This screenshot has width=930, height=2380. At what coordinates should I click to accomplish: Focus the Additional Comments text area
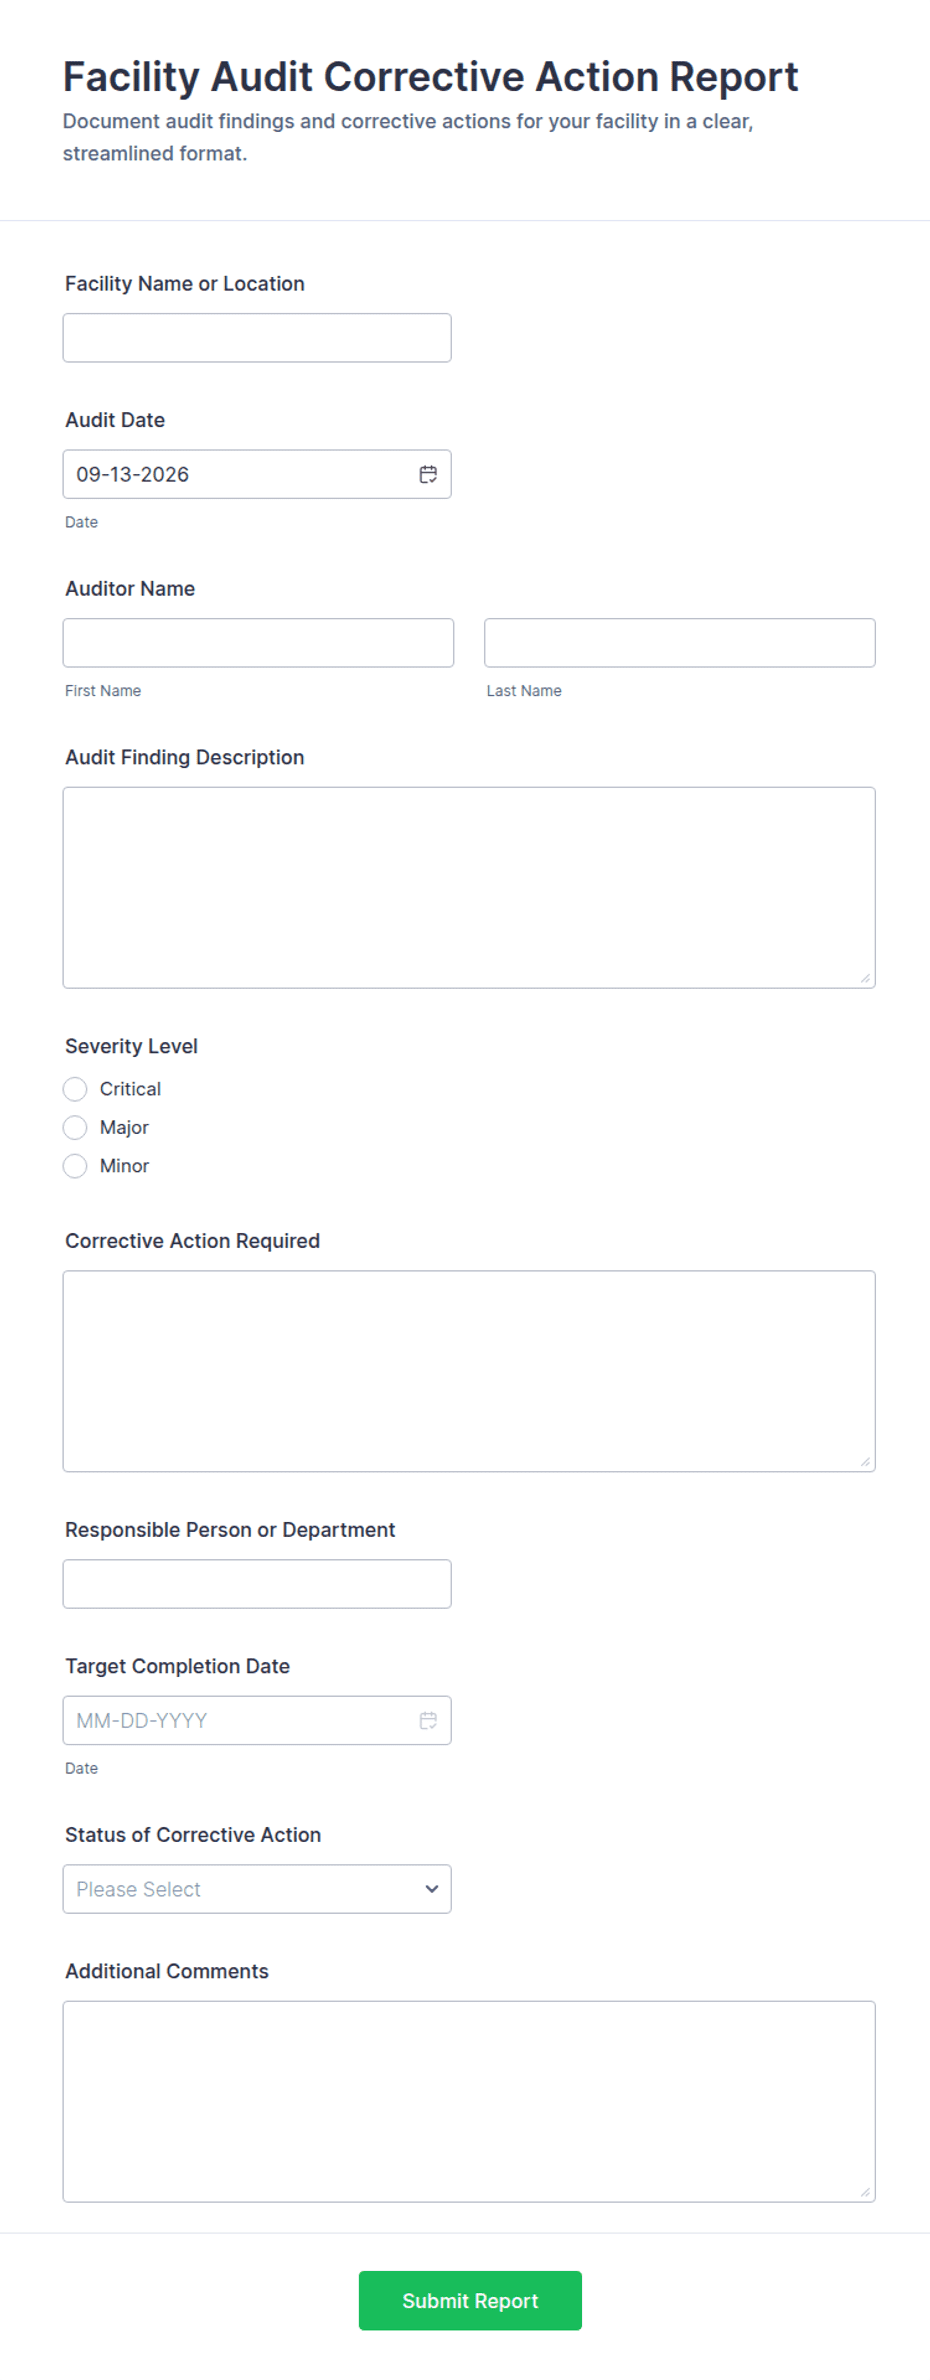pos(469,2101)
